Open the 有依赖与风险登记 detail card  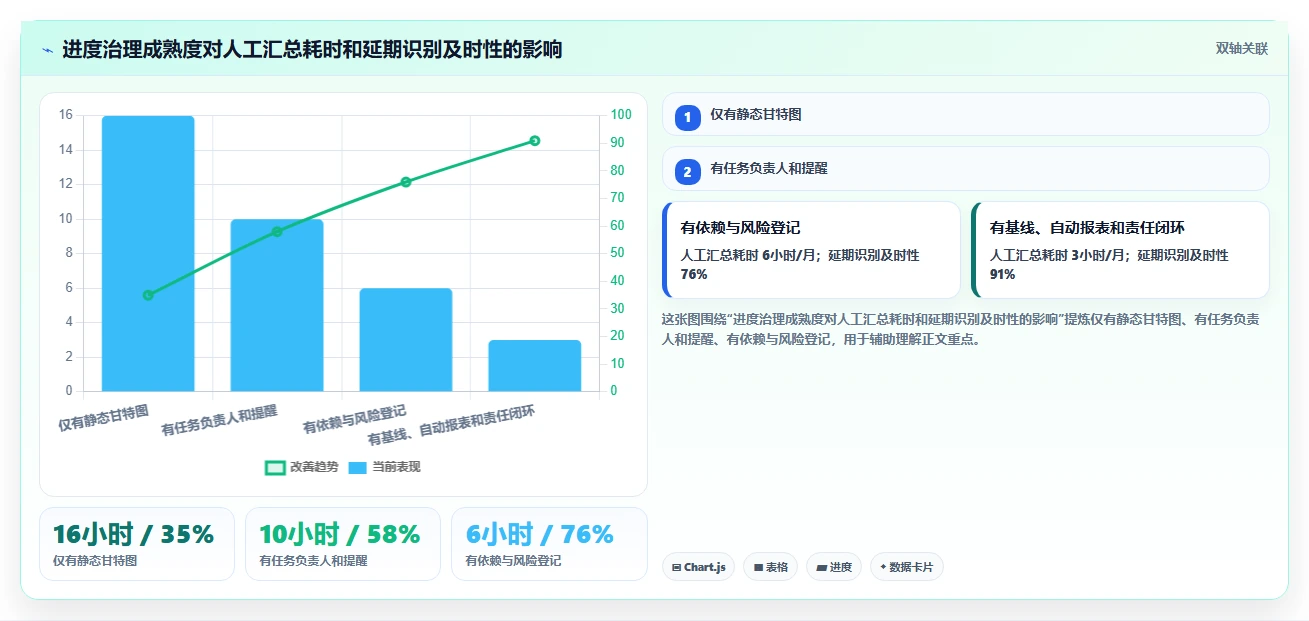811,250
